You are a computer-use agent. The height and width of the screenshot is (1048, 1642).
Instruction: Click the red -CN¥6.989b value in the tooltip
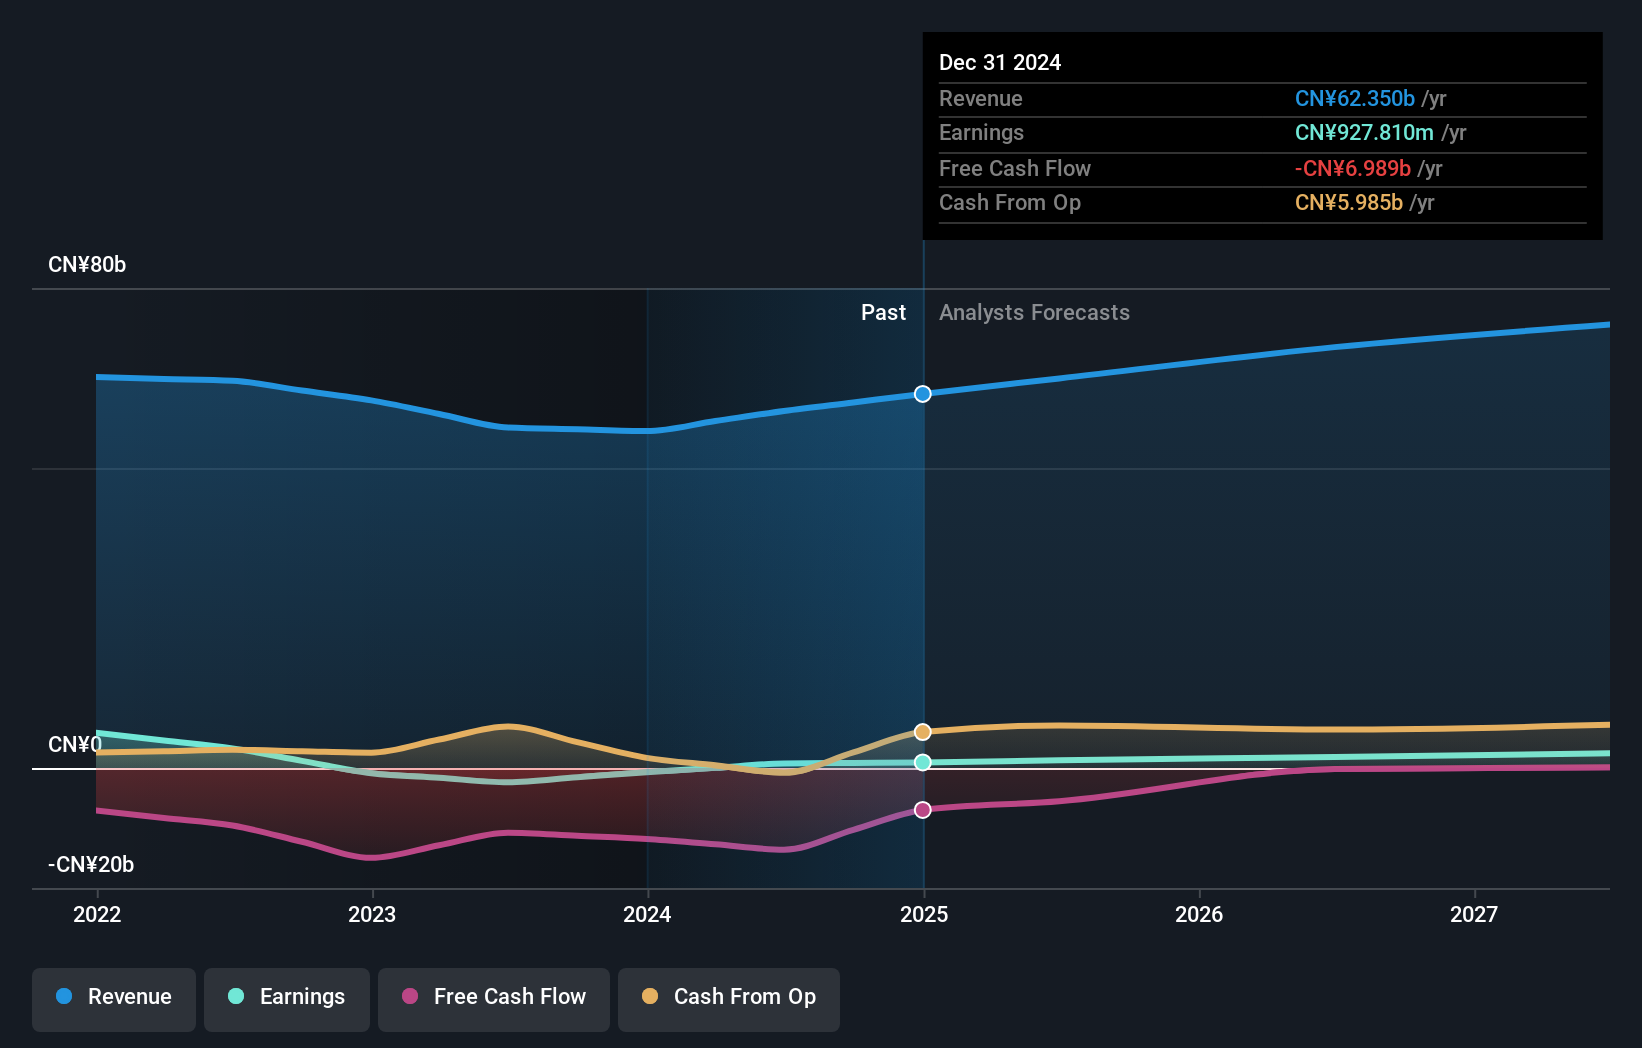[x=1353, y=169]
